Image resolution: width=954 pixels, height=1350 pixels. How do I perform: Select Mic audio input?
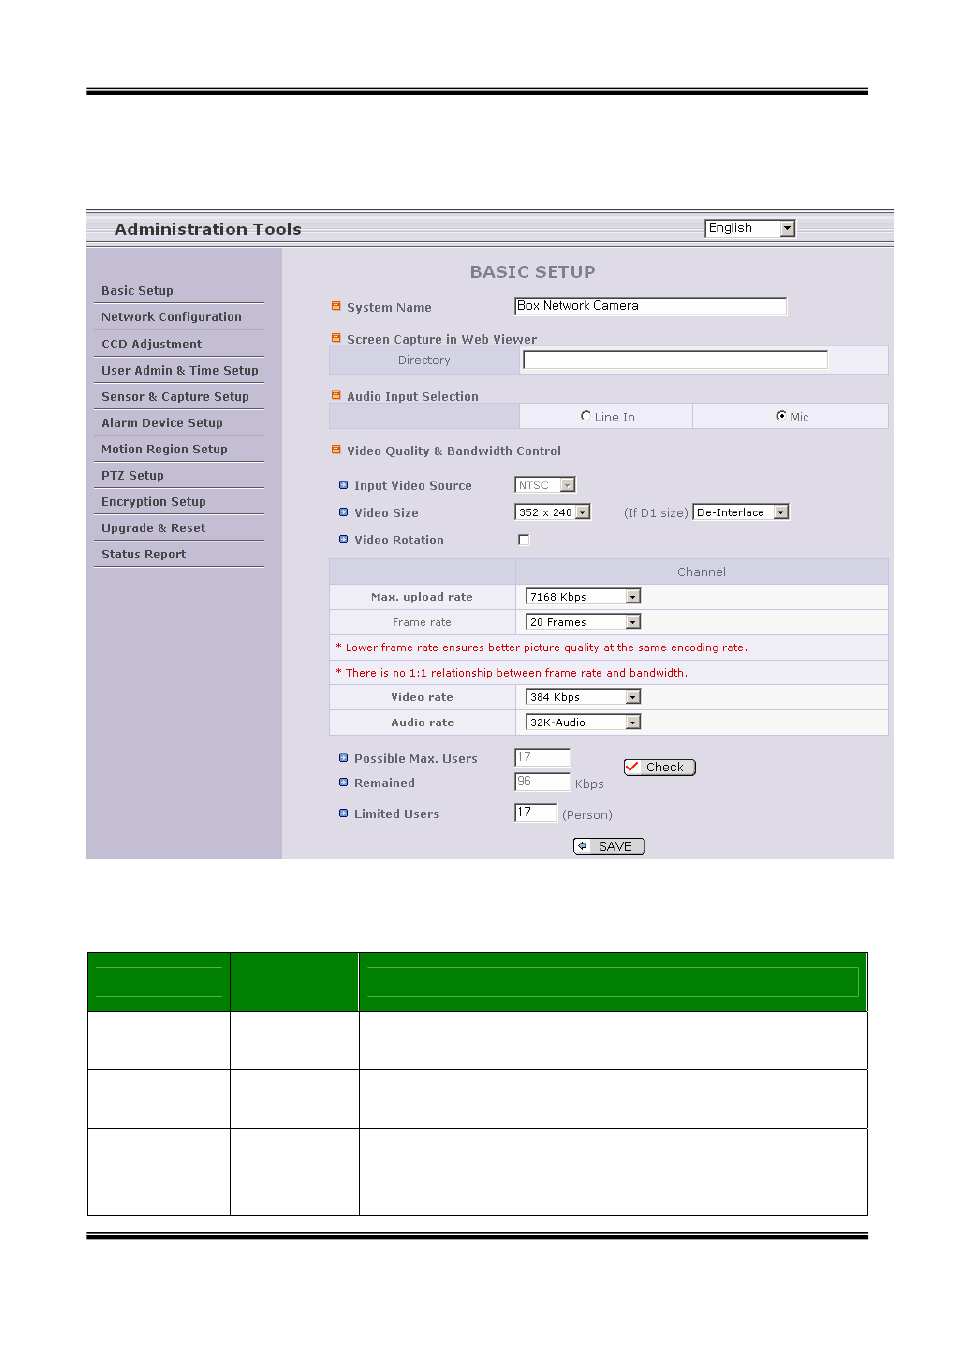tap(781, 416)
